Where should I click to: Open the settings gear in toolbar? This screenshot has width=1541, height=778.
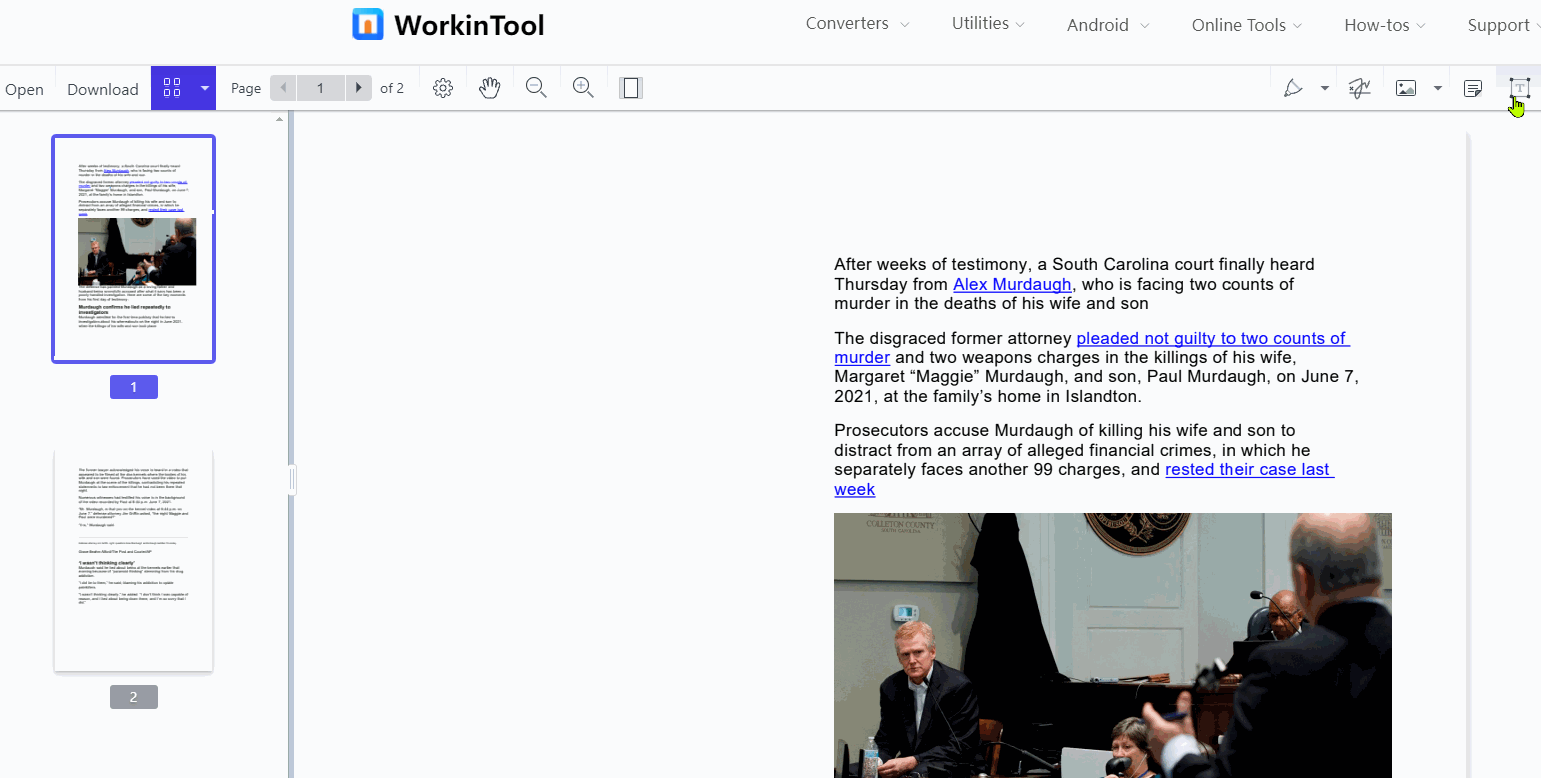(x=443, y=88)
